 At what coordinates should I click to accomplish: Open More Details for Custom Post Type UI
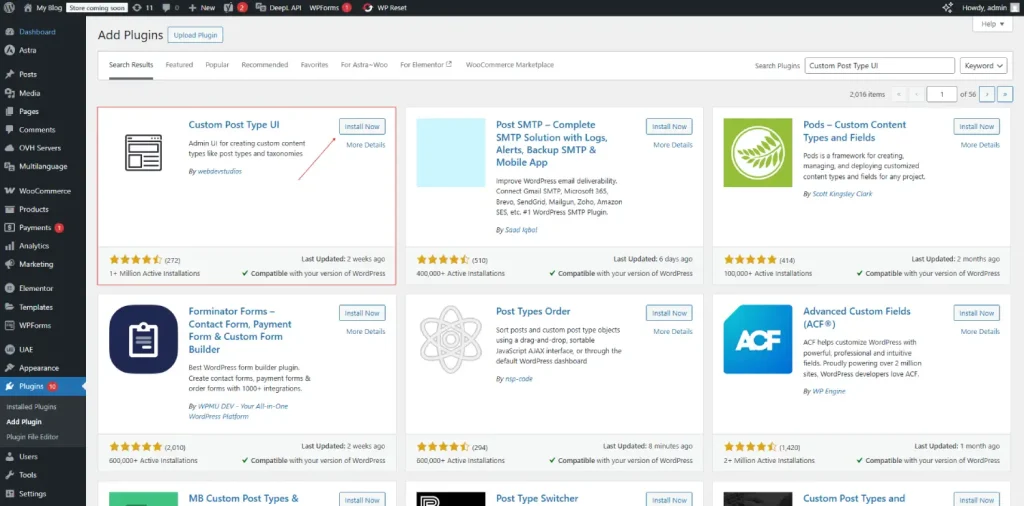366,145
